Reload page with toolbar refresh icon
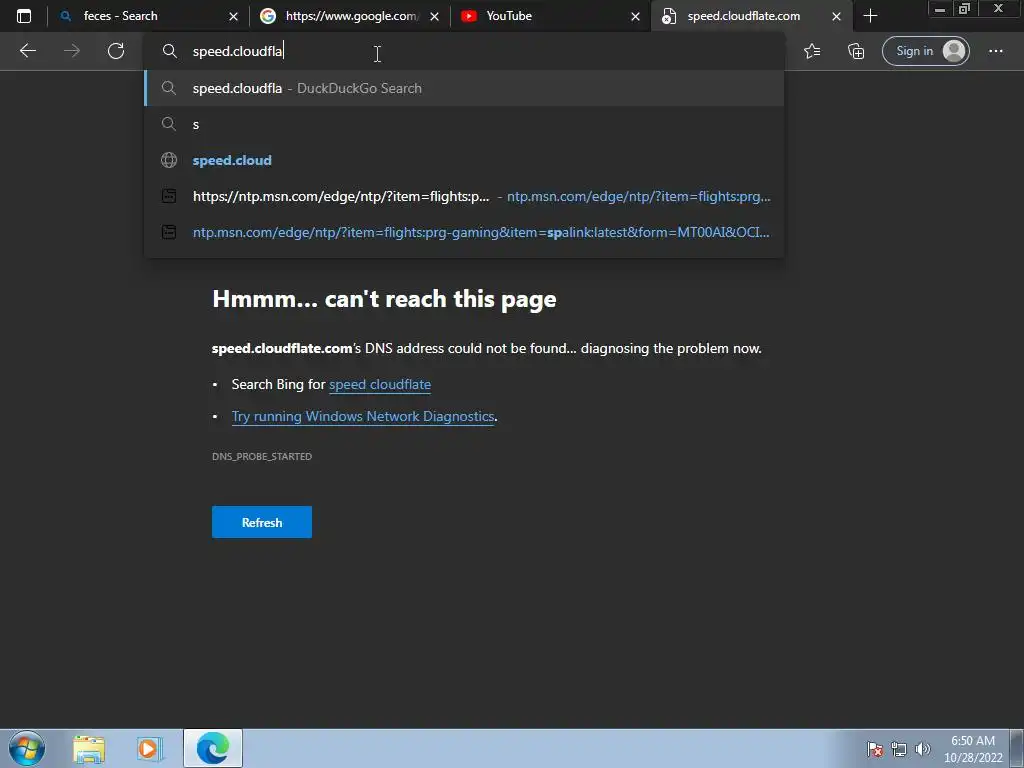 [116, 51]
